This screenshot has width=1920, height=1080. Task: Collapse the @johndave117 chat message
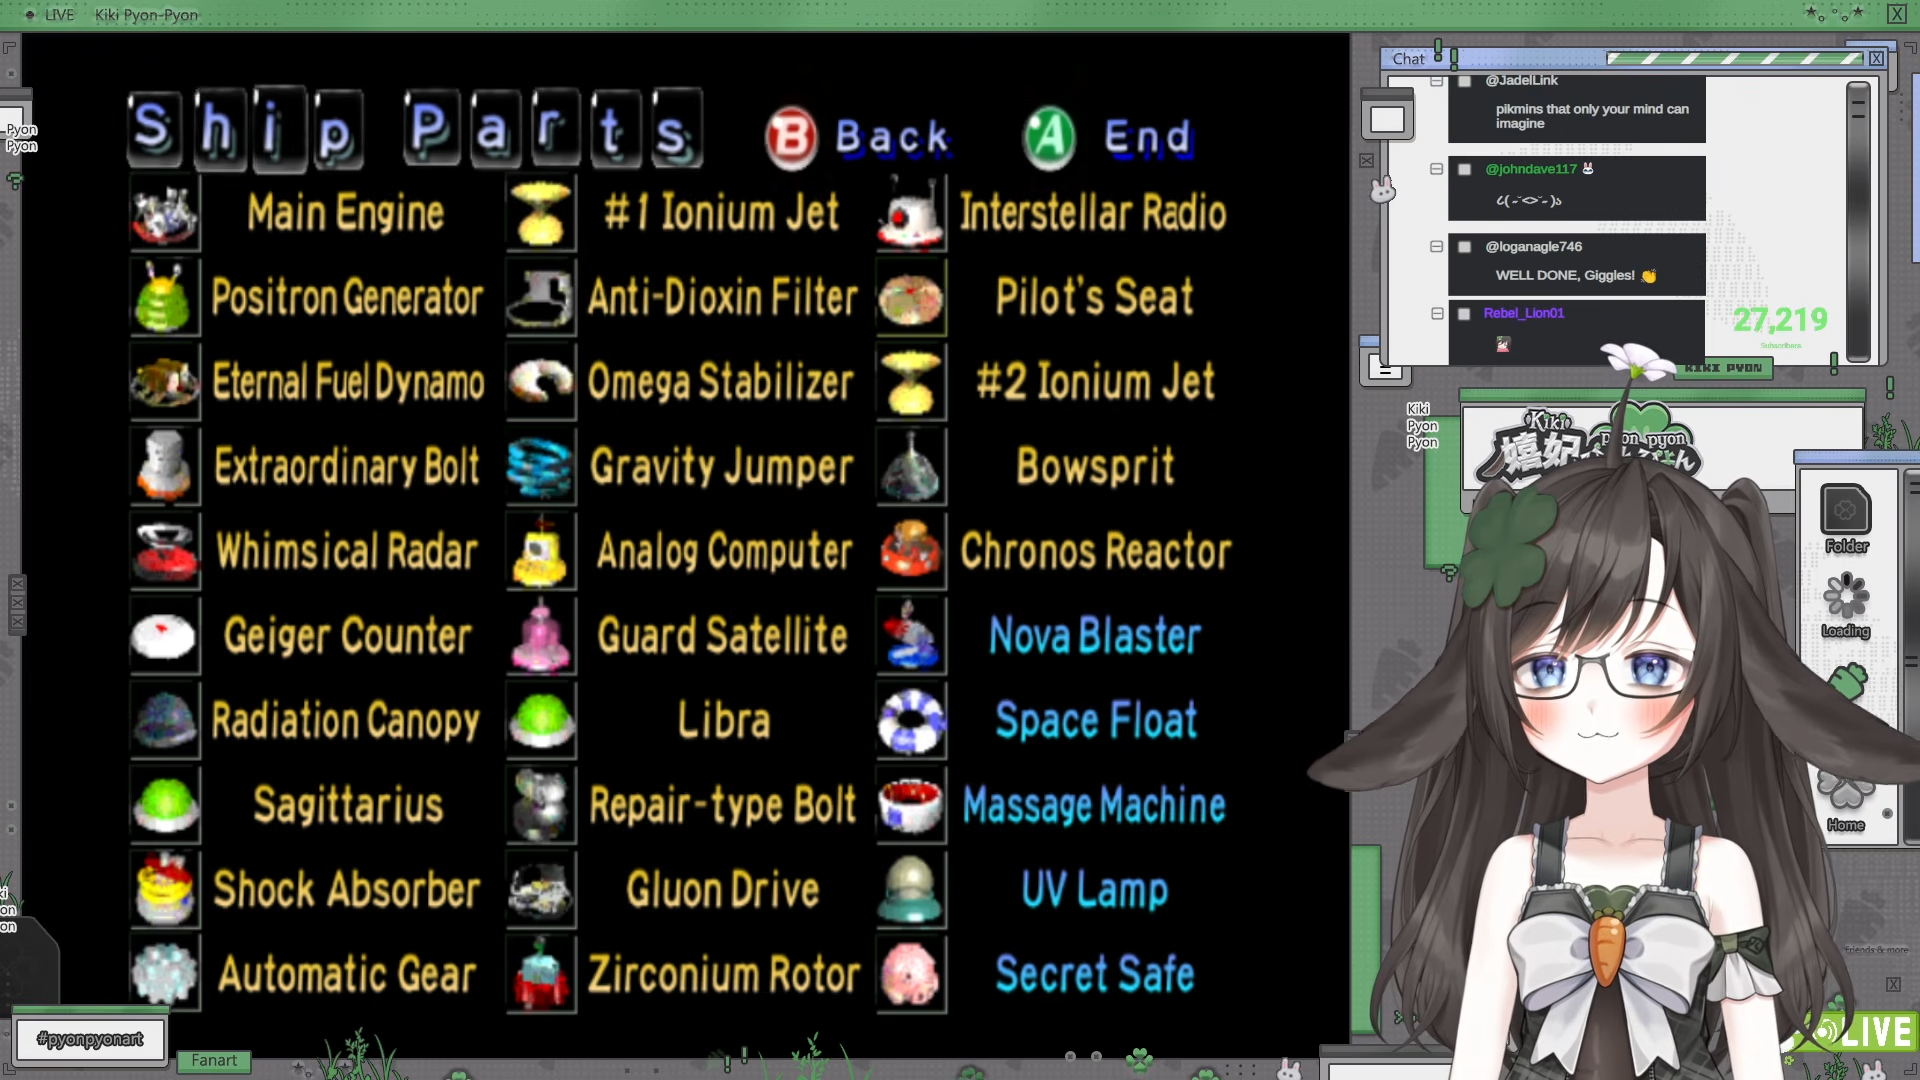pos(1437,169)
